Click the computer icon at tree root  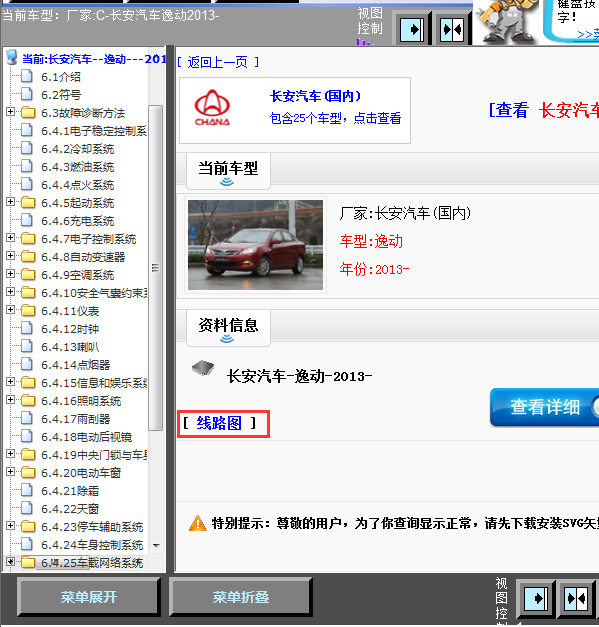coord(12,58)
